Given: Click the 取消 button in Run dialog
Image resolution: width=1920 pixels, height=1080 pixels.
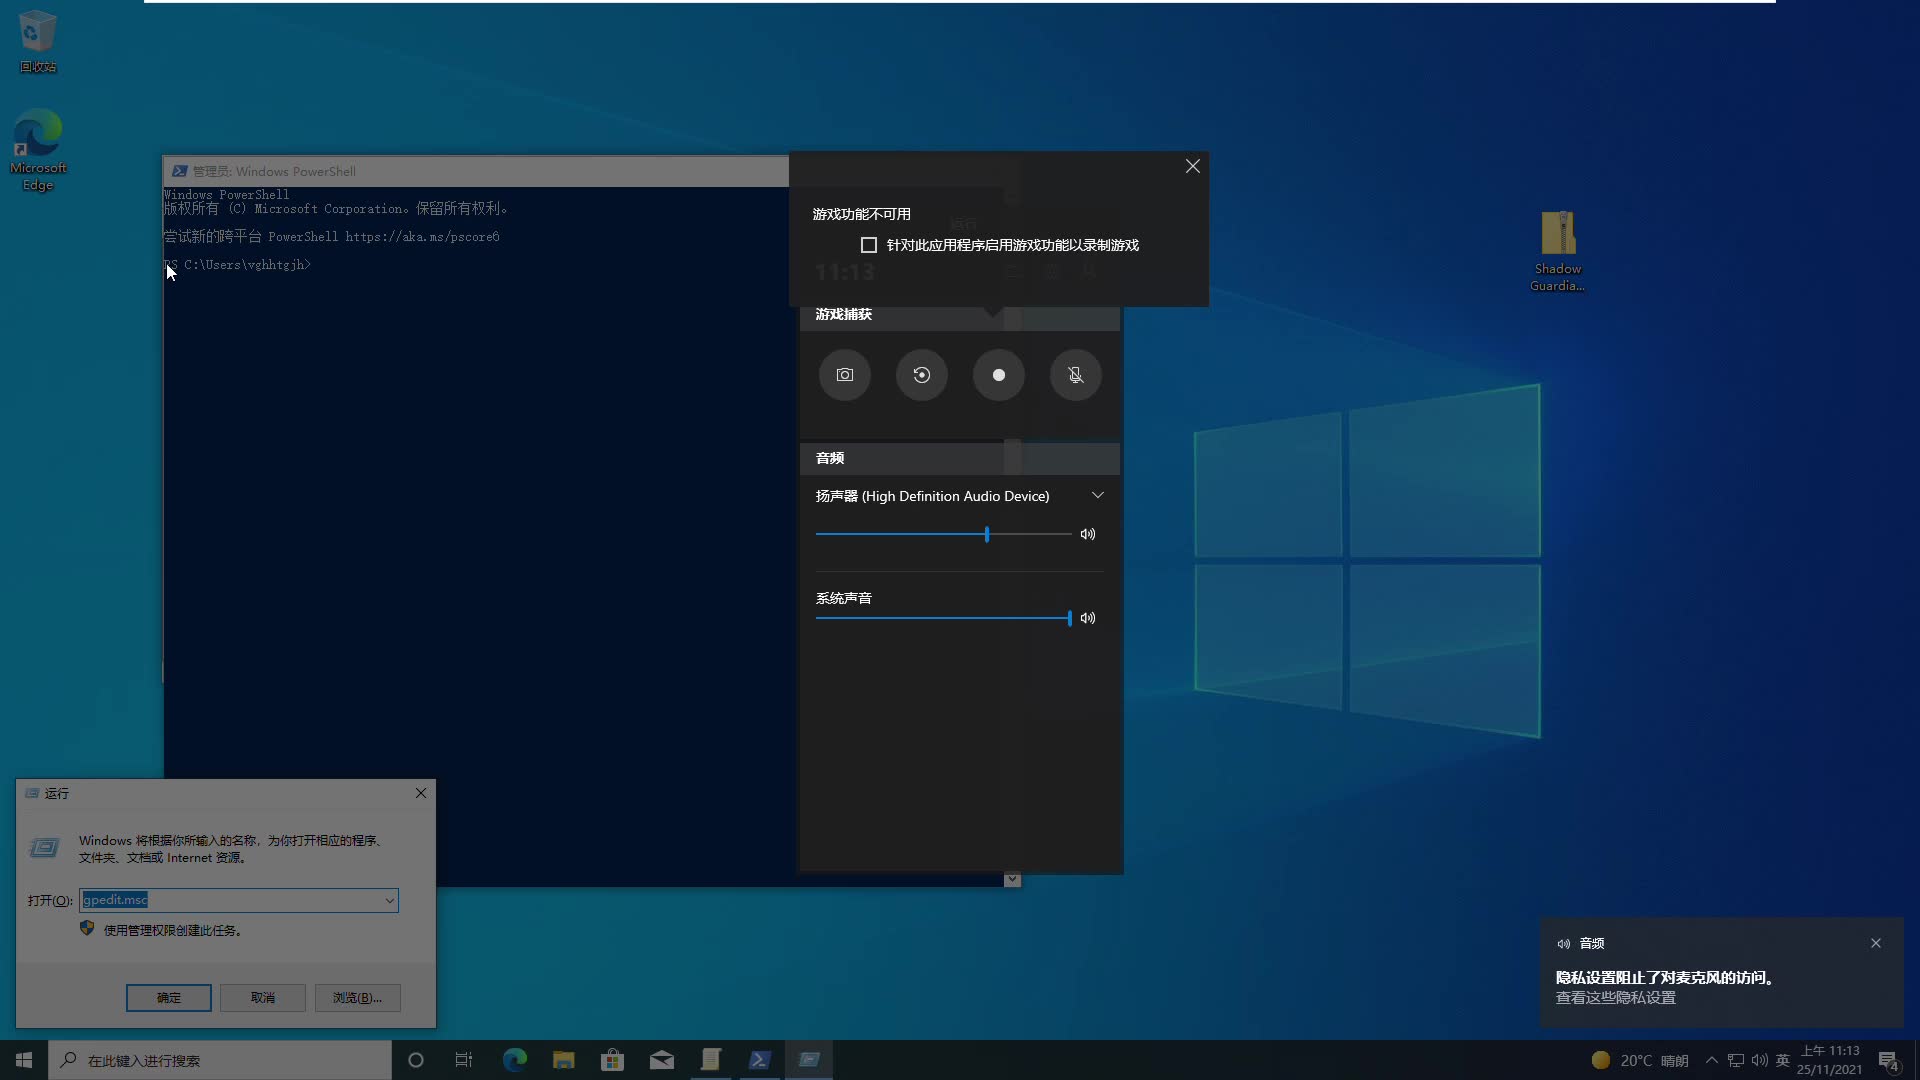Looking at the screenshot, I should point(262,998).
